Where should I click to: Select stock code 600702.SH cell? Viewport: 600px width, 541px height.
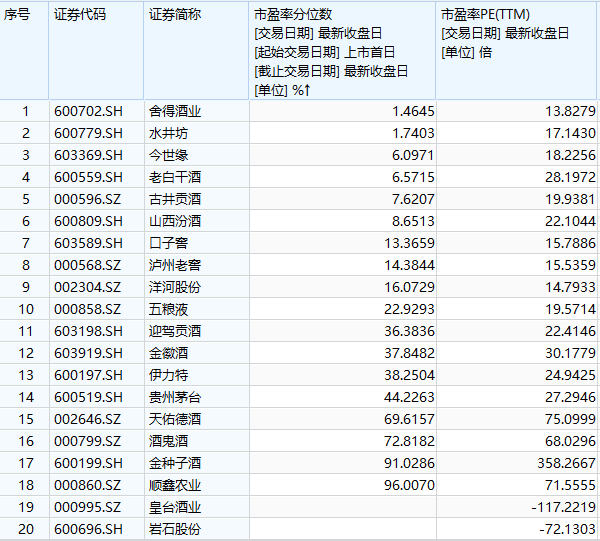88,111
